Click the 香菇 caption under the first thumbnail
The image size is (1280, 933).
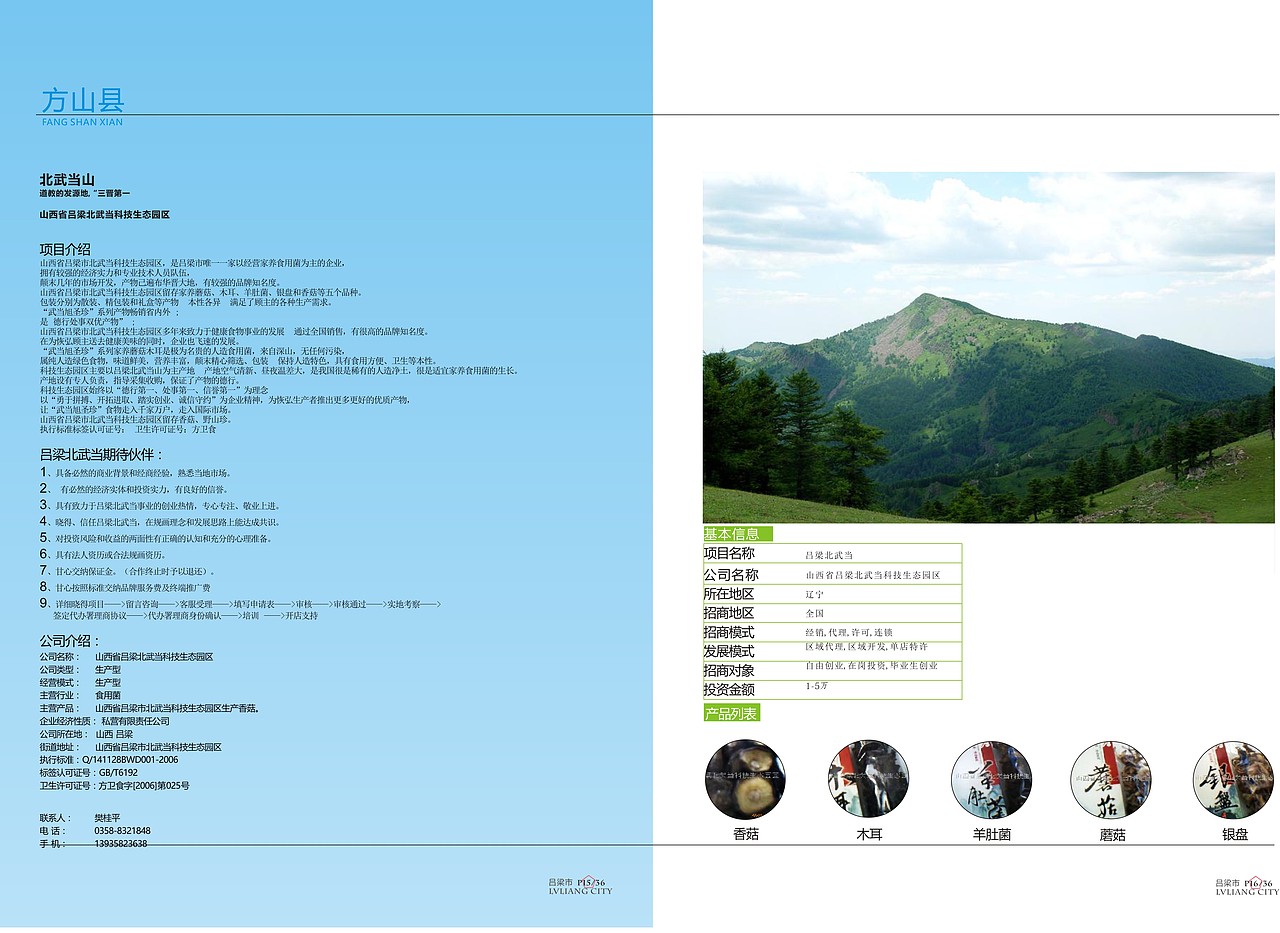[x=746, y=834]
